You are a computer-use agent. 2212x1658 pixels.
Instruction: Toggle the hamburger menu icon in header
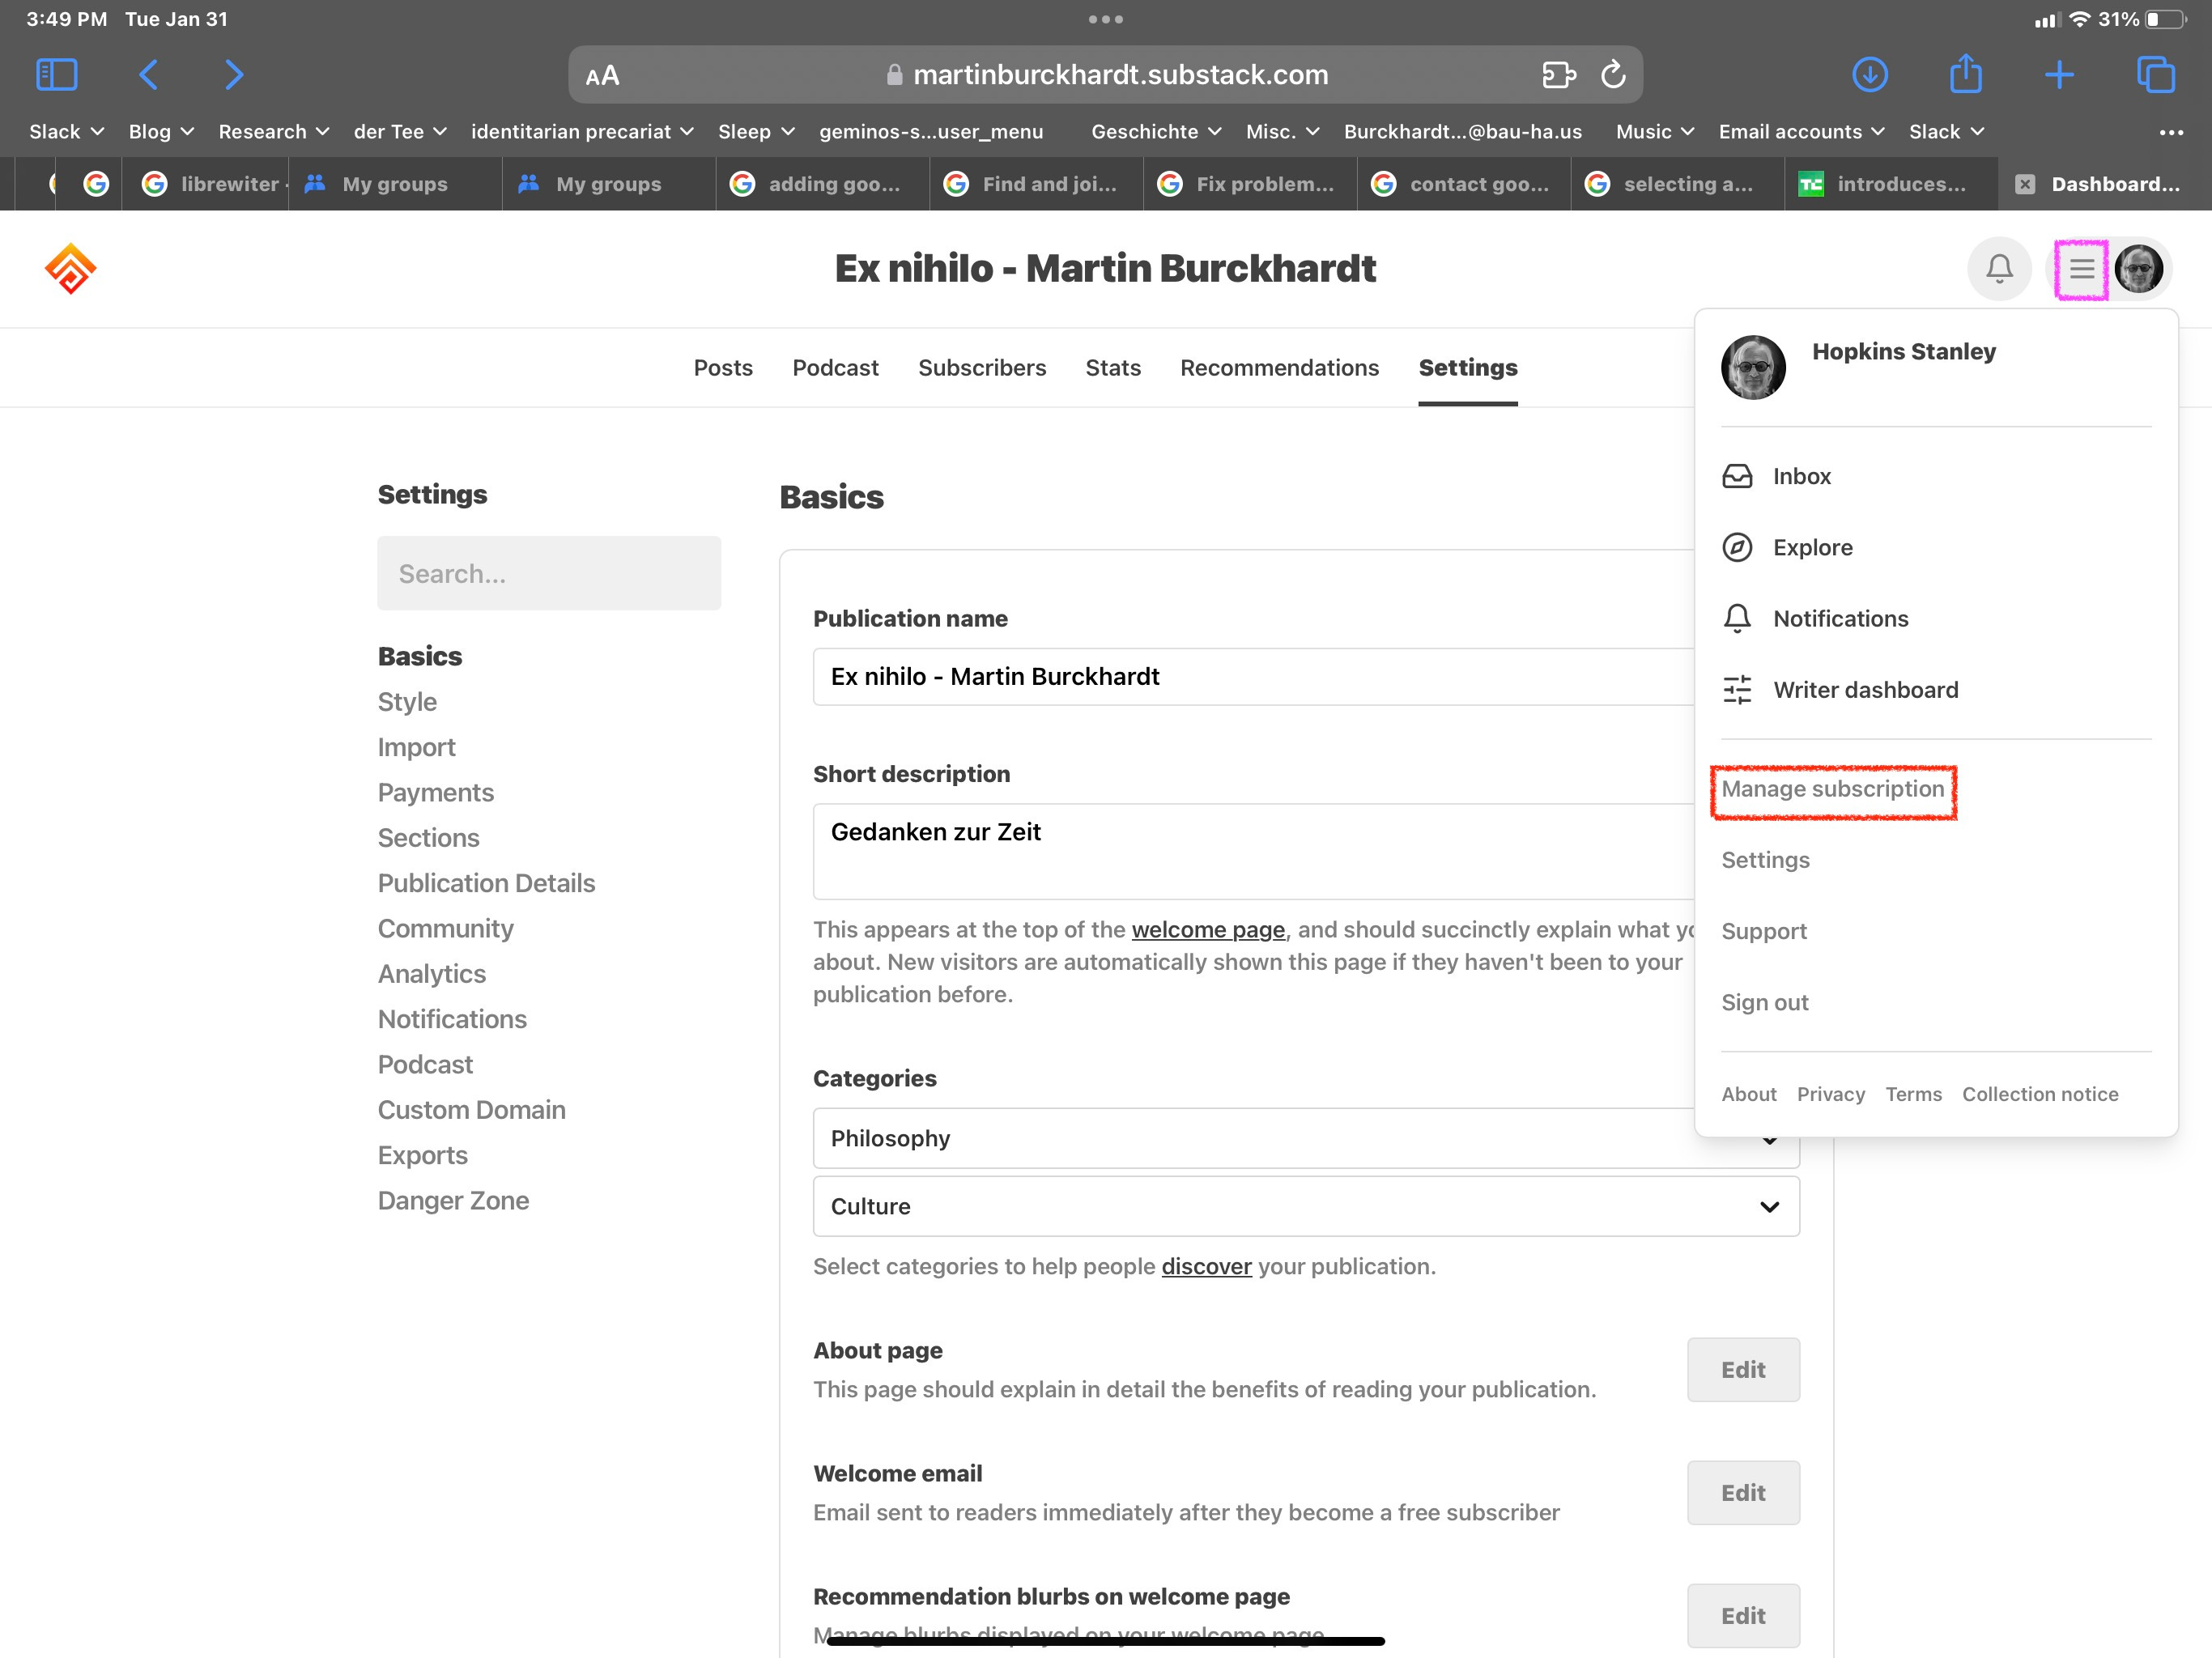click(2082, 269)
